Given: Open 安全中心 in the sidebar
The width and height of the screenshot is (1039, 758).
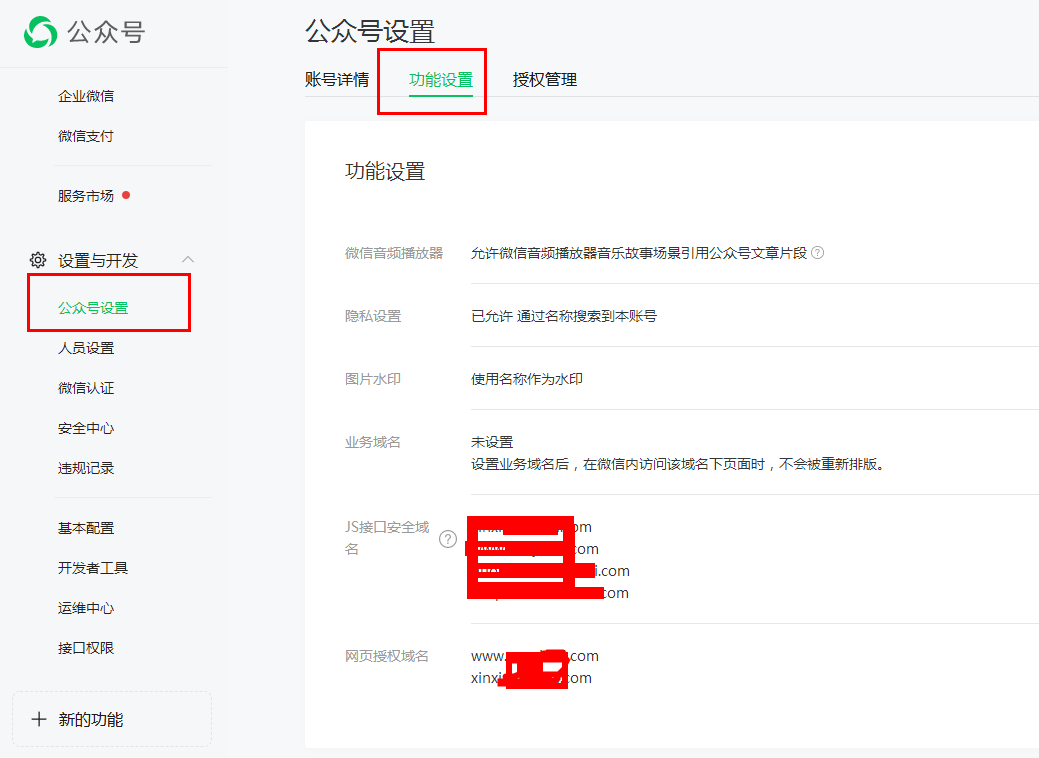Looking at the screenshot, I should point(86,428).
